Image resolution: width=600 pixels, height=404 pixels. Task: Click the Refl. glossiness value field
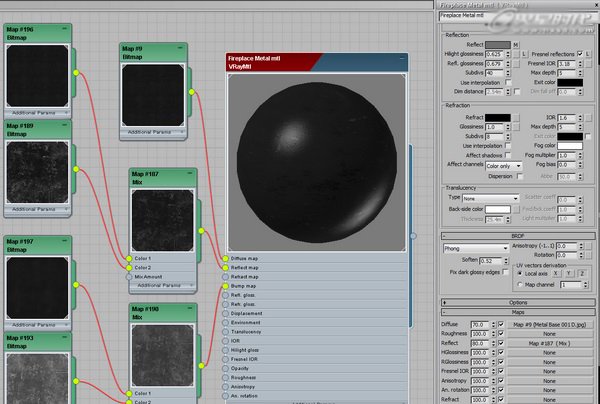(495, 64)
